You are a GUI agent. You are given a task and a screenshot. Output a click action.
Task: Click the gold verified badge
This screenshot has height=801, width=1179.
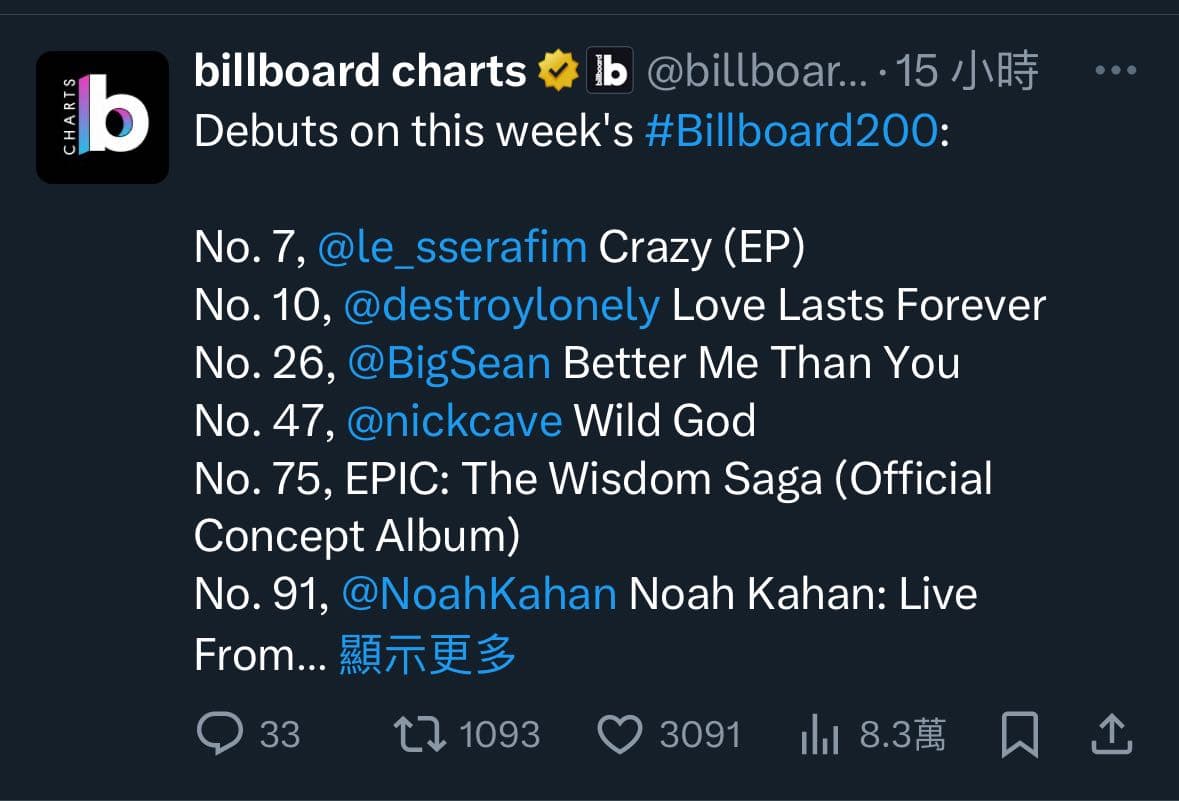pos(558,71)
